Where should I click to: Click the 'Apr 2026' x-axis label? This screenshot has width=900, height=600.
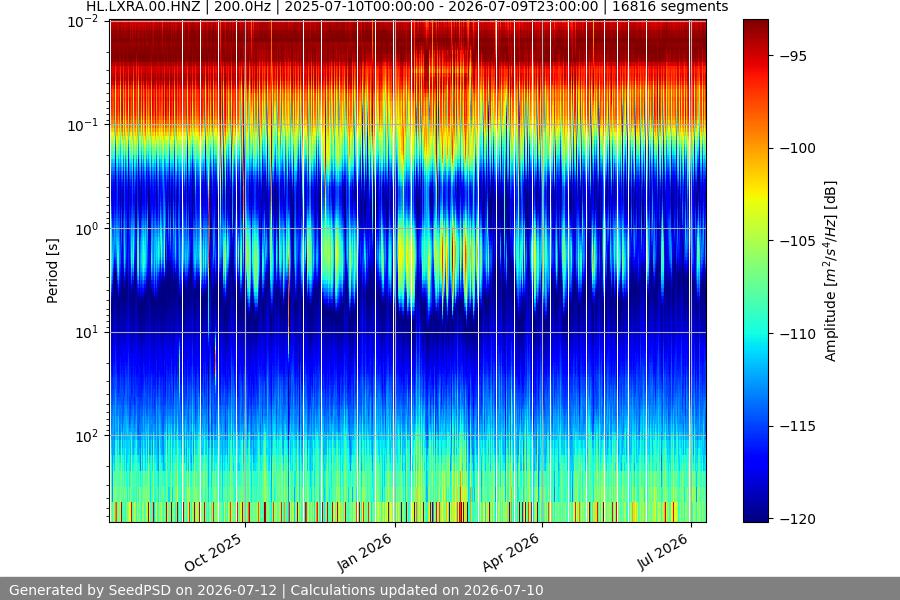[511, 552]
